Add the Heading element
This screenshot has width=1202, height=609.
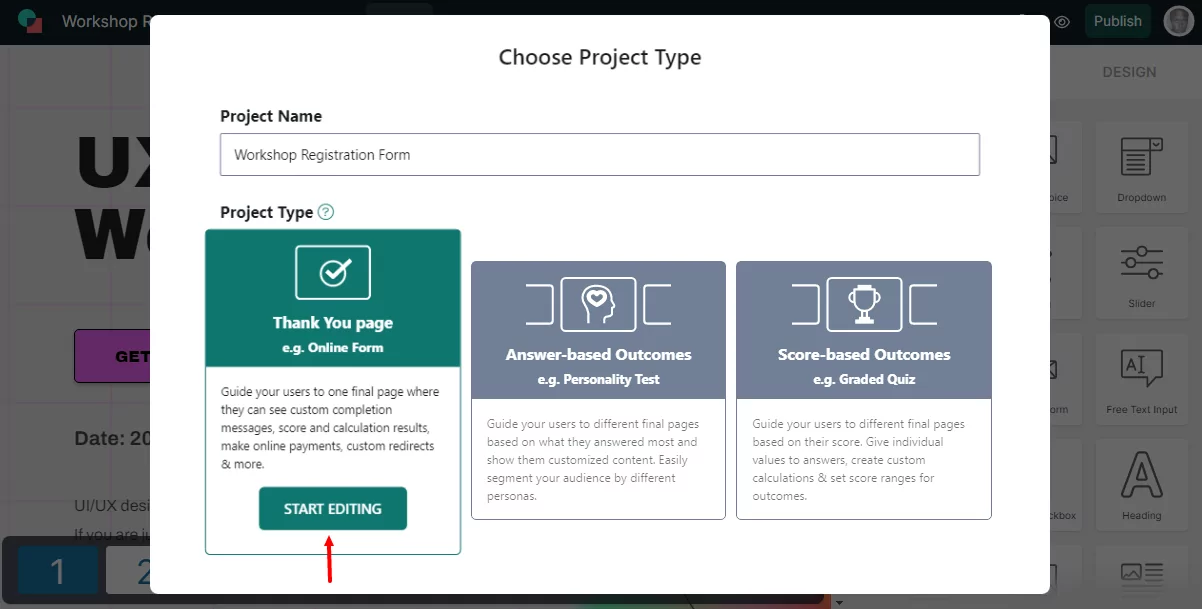1141,487
